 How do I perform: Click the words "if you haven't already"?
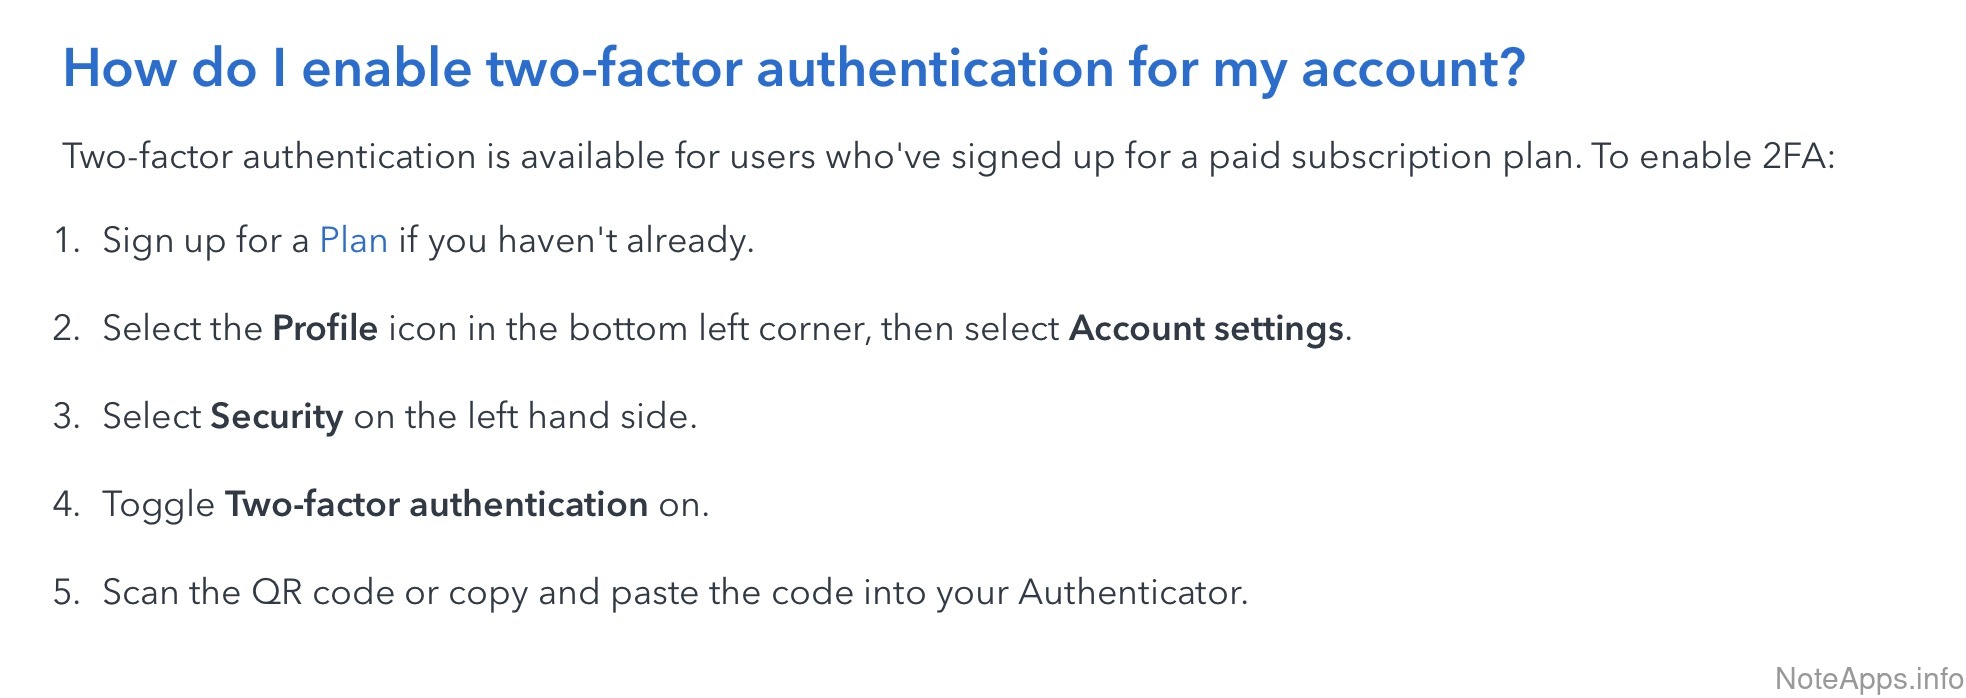pos(575,241)
